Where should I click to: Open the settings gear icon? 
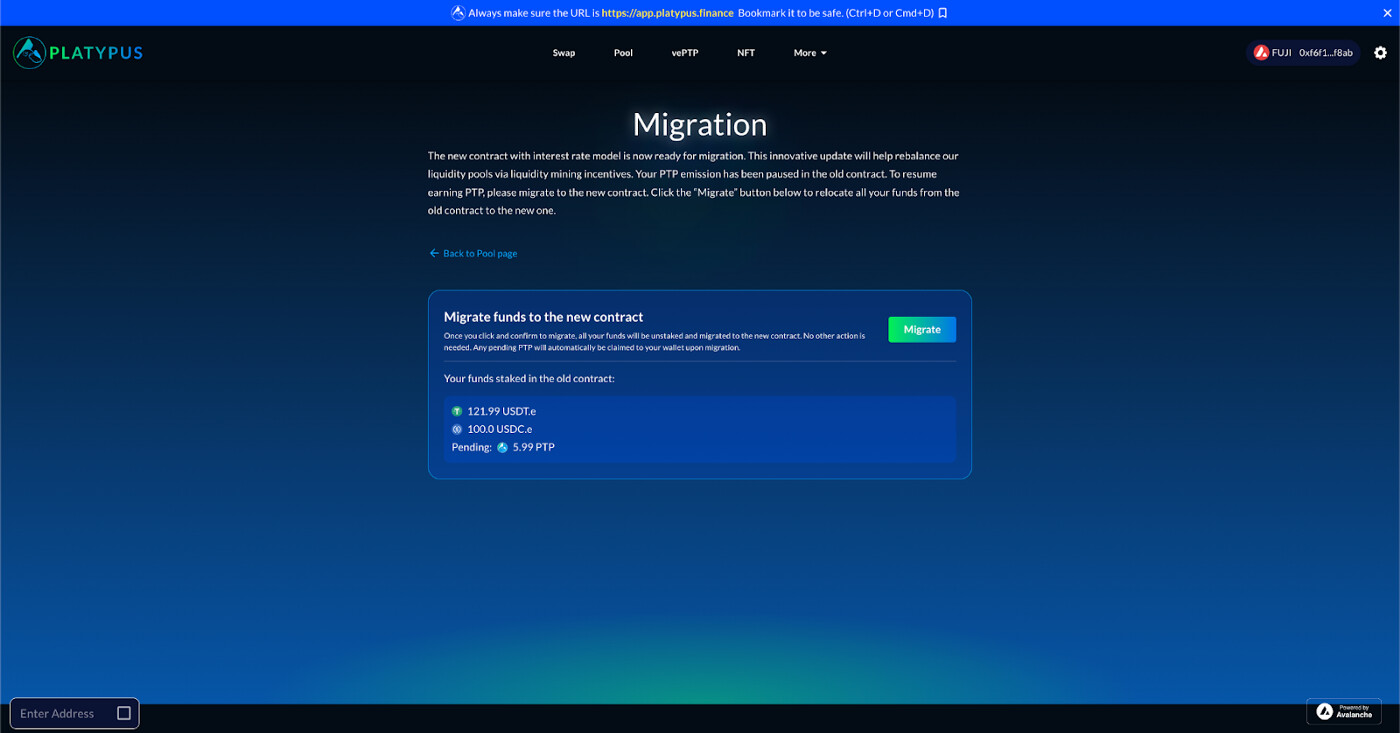coord(1381,53)
